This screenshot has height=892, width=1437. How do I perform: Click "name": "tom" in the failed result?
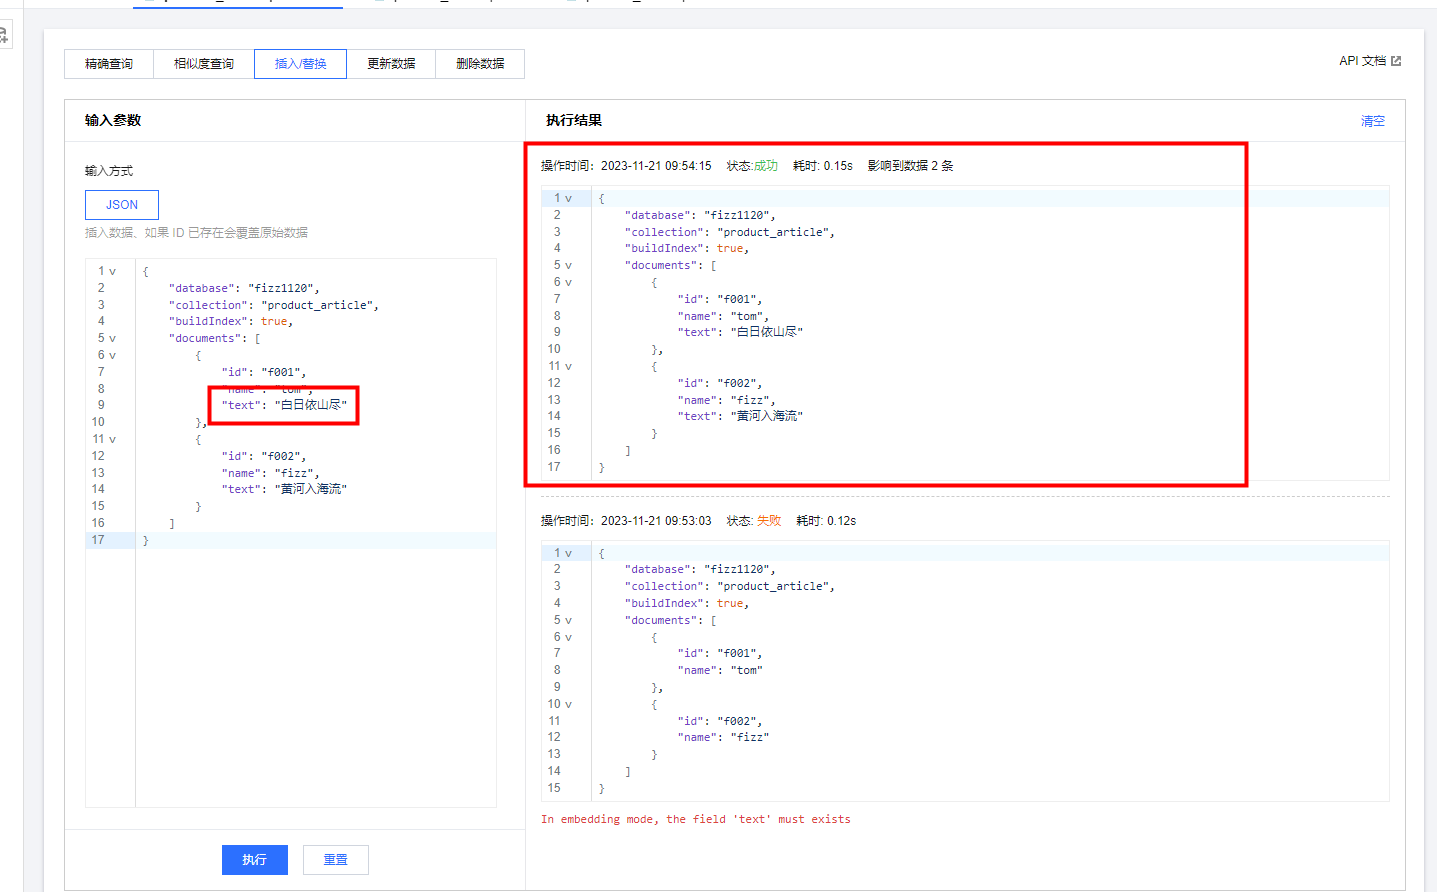point(720,670)
